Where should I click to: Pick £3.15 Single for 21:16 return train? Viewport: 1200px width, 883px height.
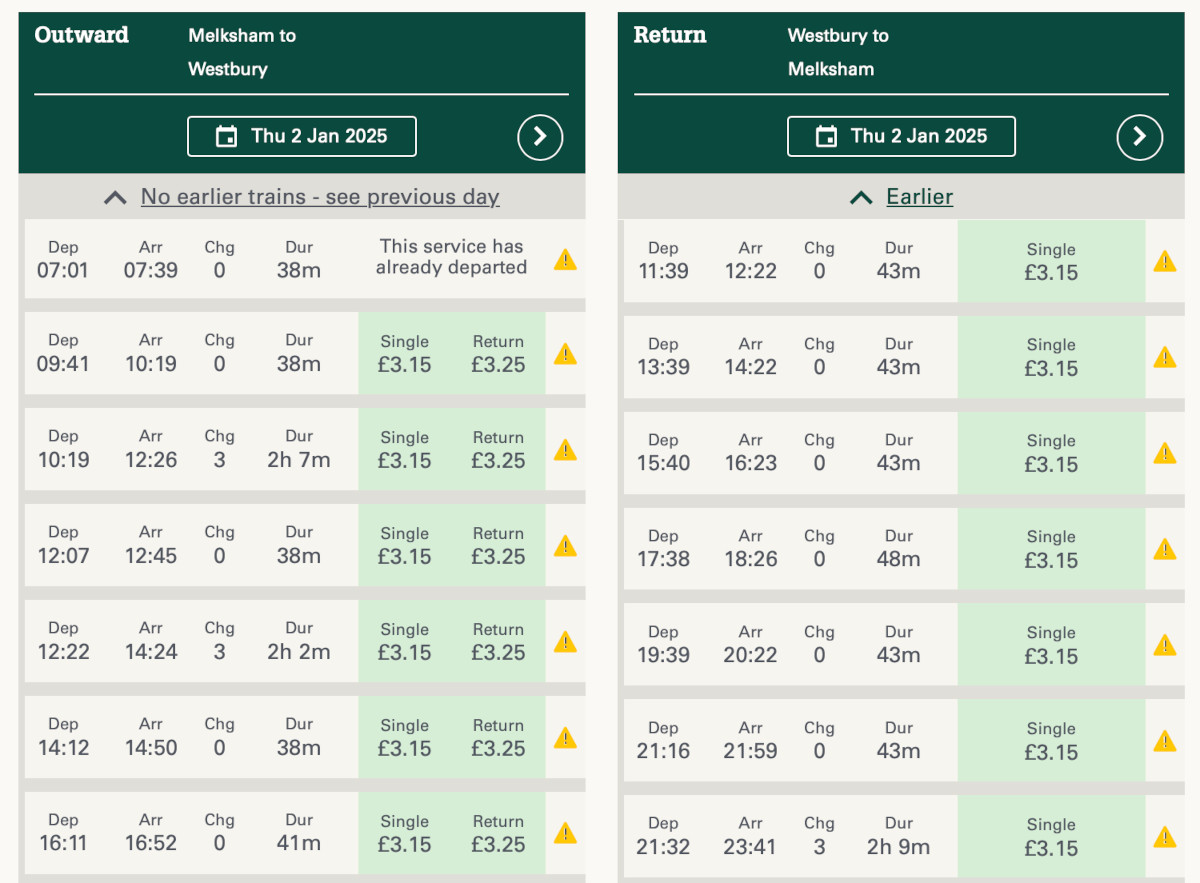point(1051,742)
